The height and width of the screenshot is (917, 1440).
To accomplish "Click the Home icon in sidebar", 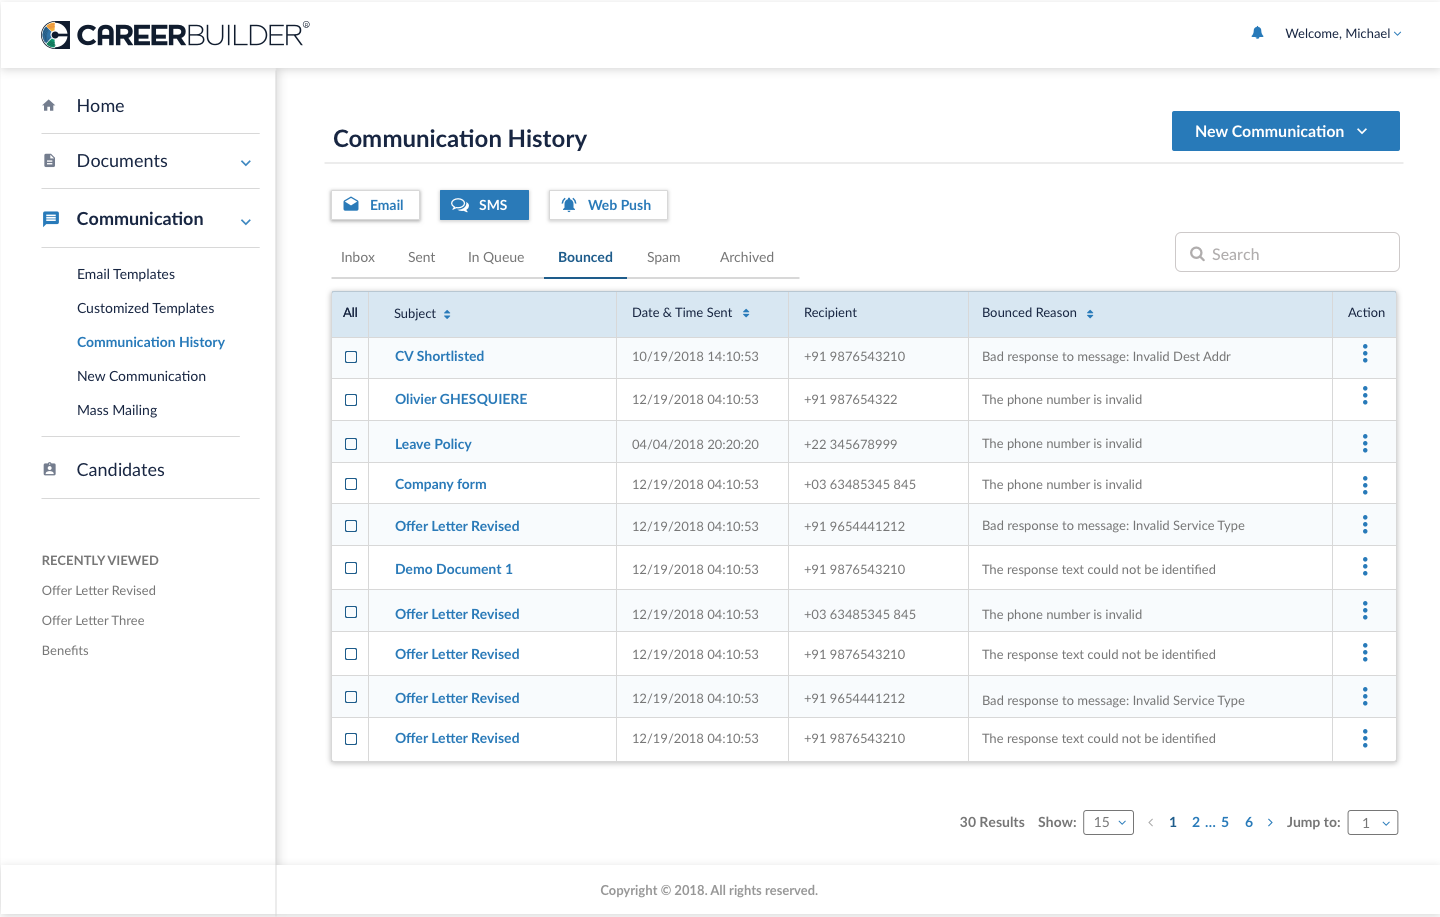I will 49,106.
